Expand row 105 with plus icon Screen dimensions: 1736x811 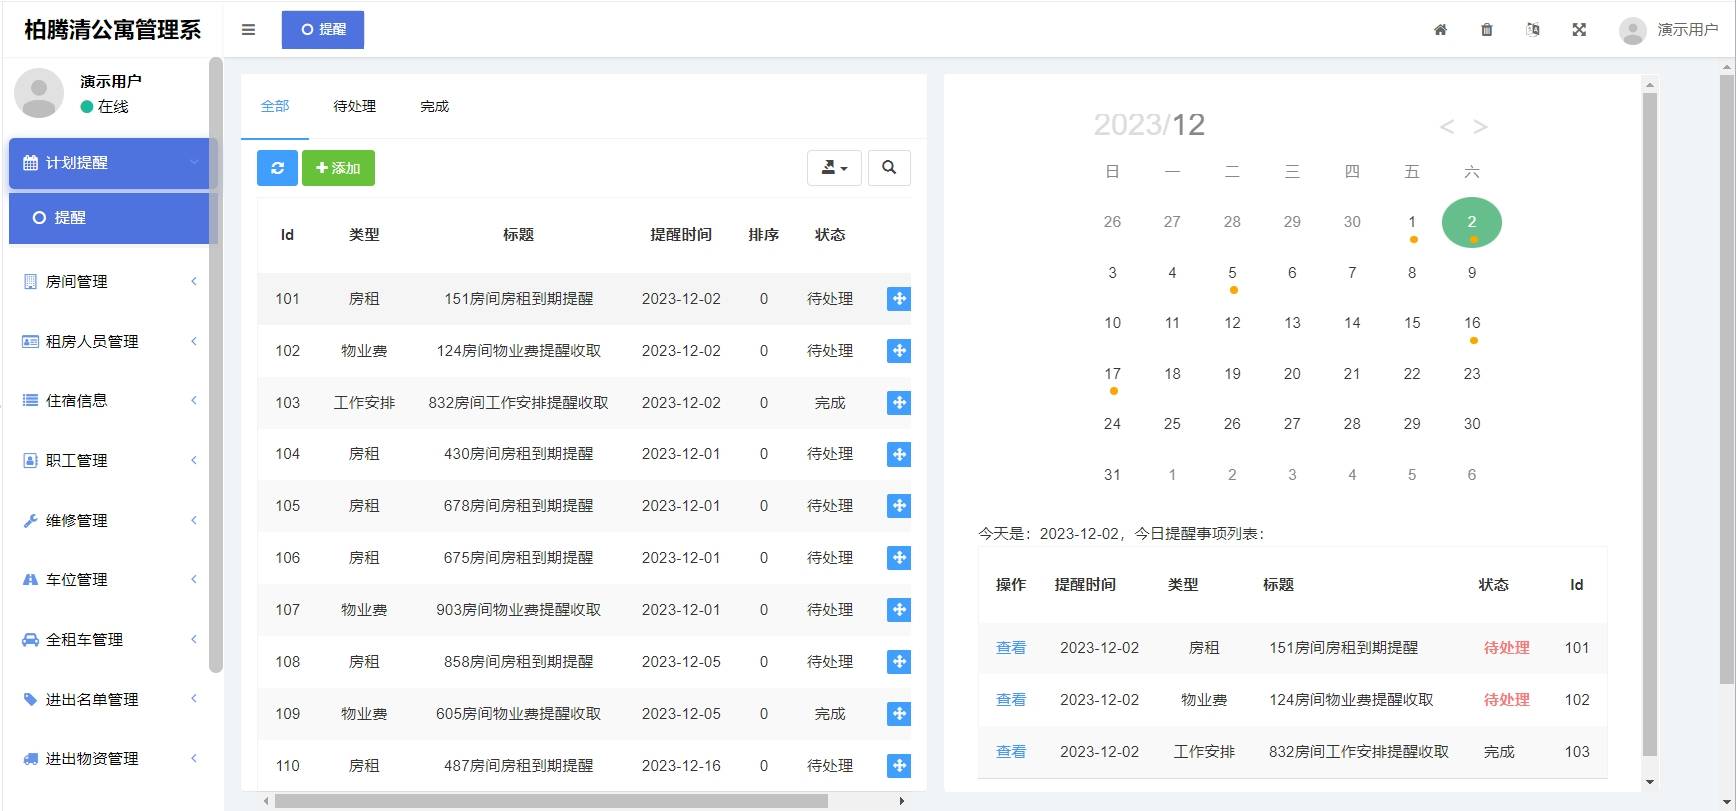coord(899,506)
